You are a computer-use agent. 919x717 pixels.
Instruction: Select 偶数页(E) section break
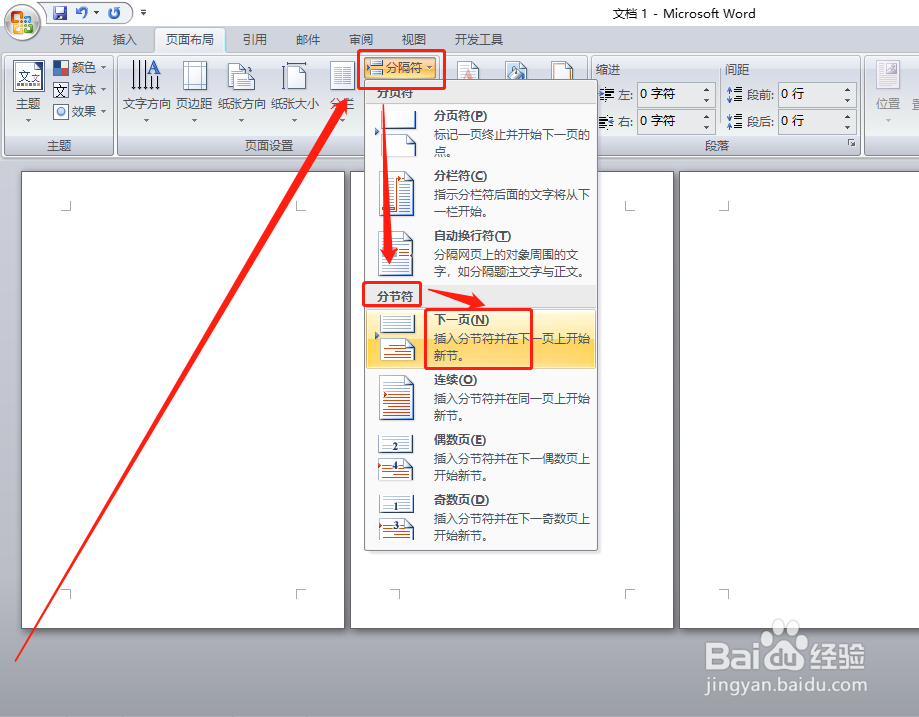click(x=481, y=458)
